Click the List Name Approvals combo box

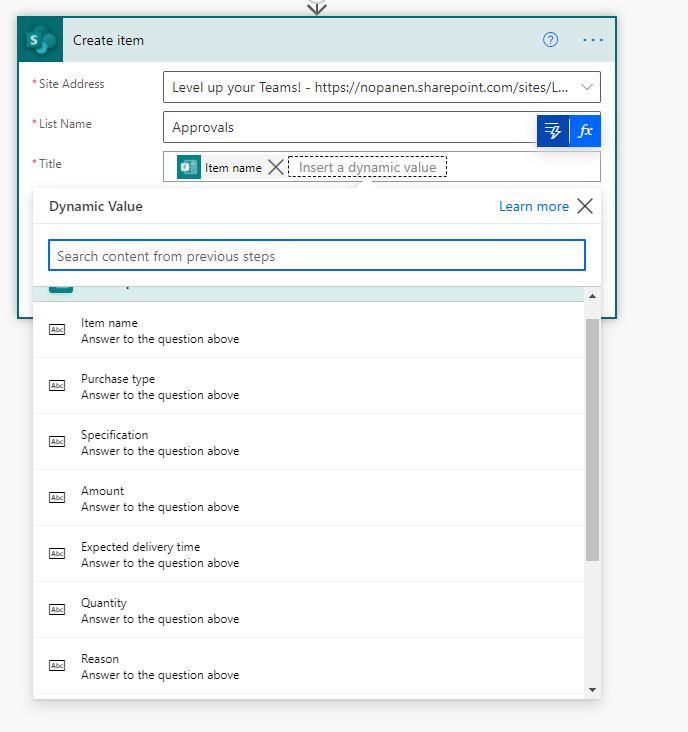[x=350, y=127]
